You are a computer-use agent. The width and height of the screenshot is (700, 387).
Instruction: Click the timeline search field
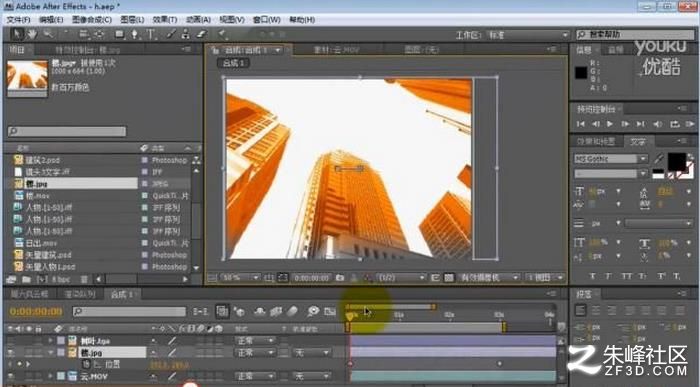[x=129, y=312]
